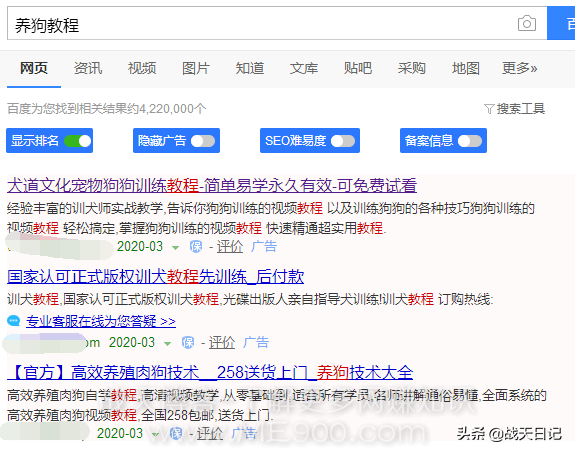Go to the 文库 tab

[x=304, y=68]
